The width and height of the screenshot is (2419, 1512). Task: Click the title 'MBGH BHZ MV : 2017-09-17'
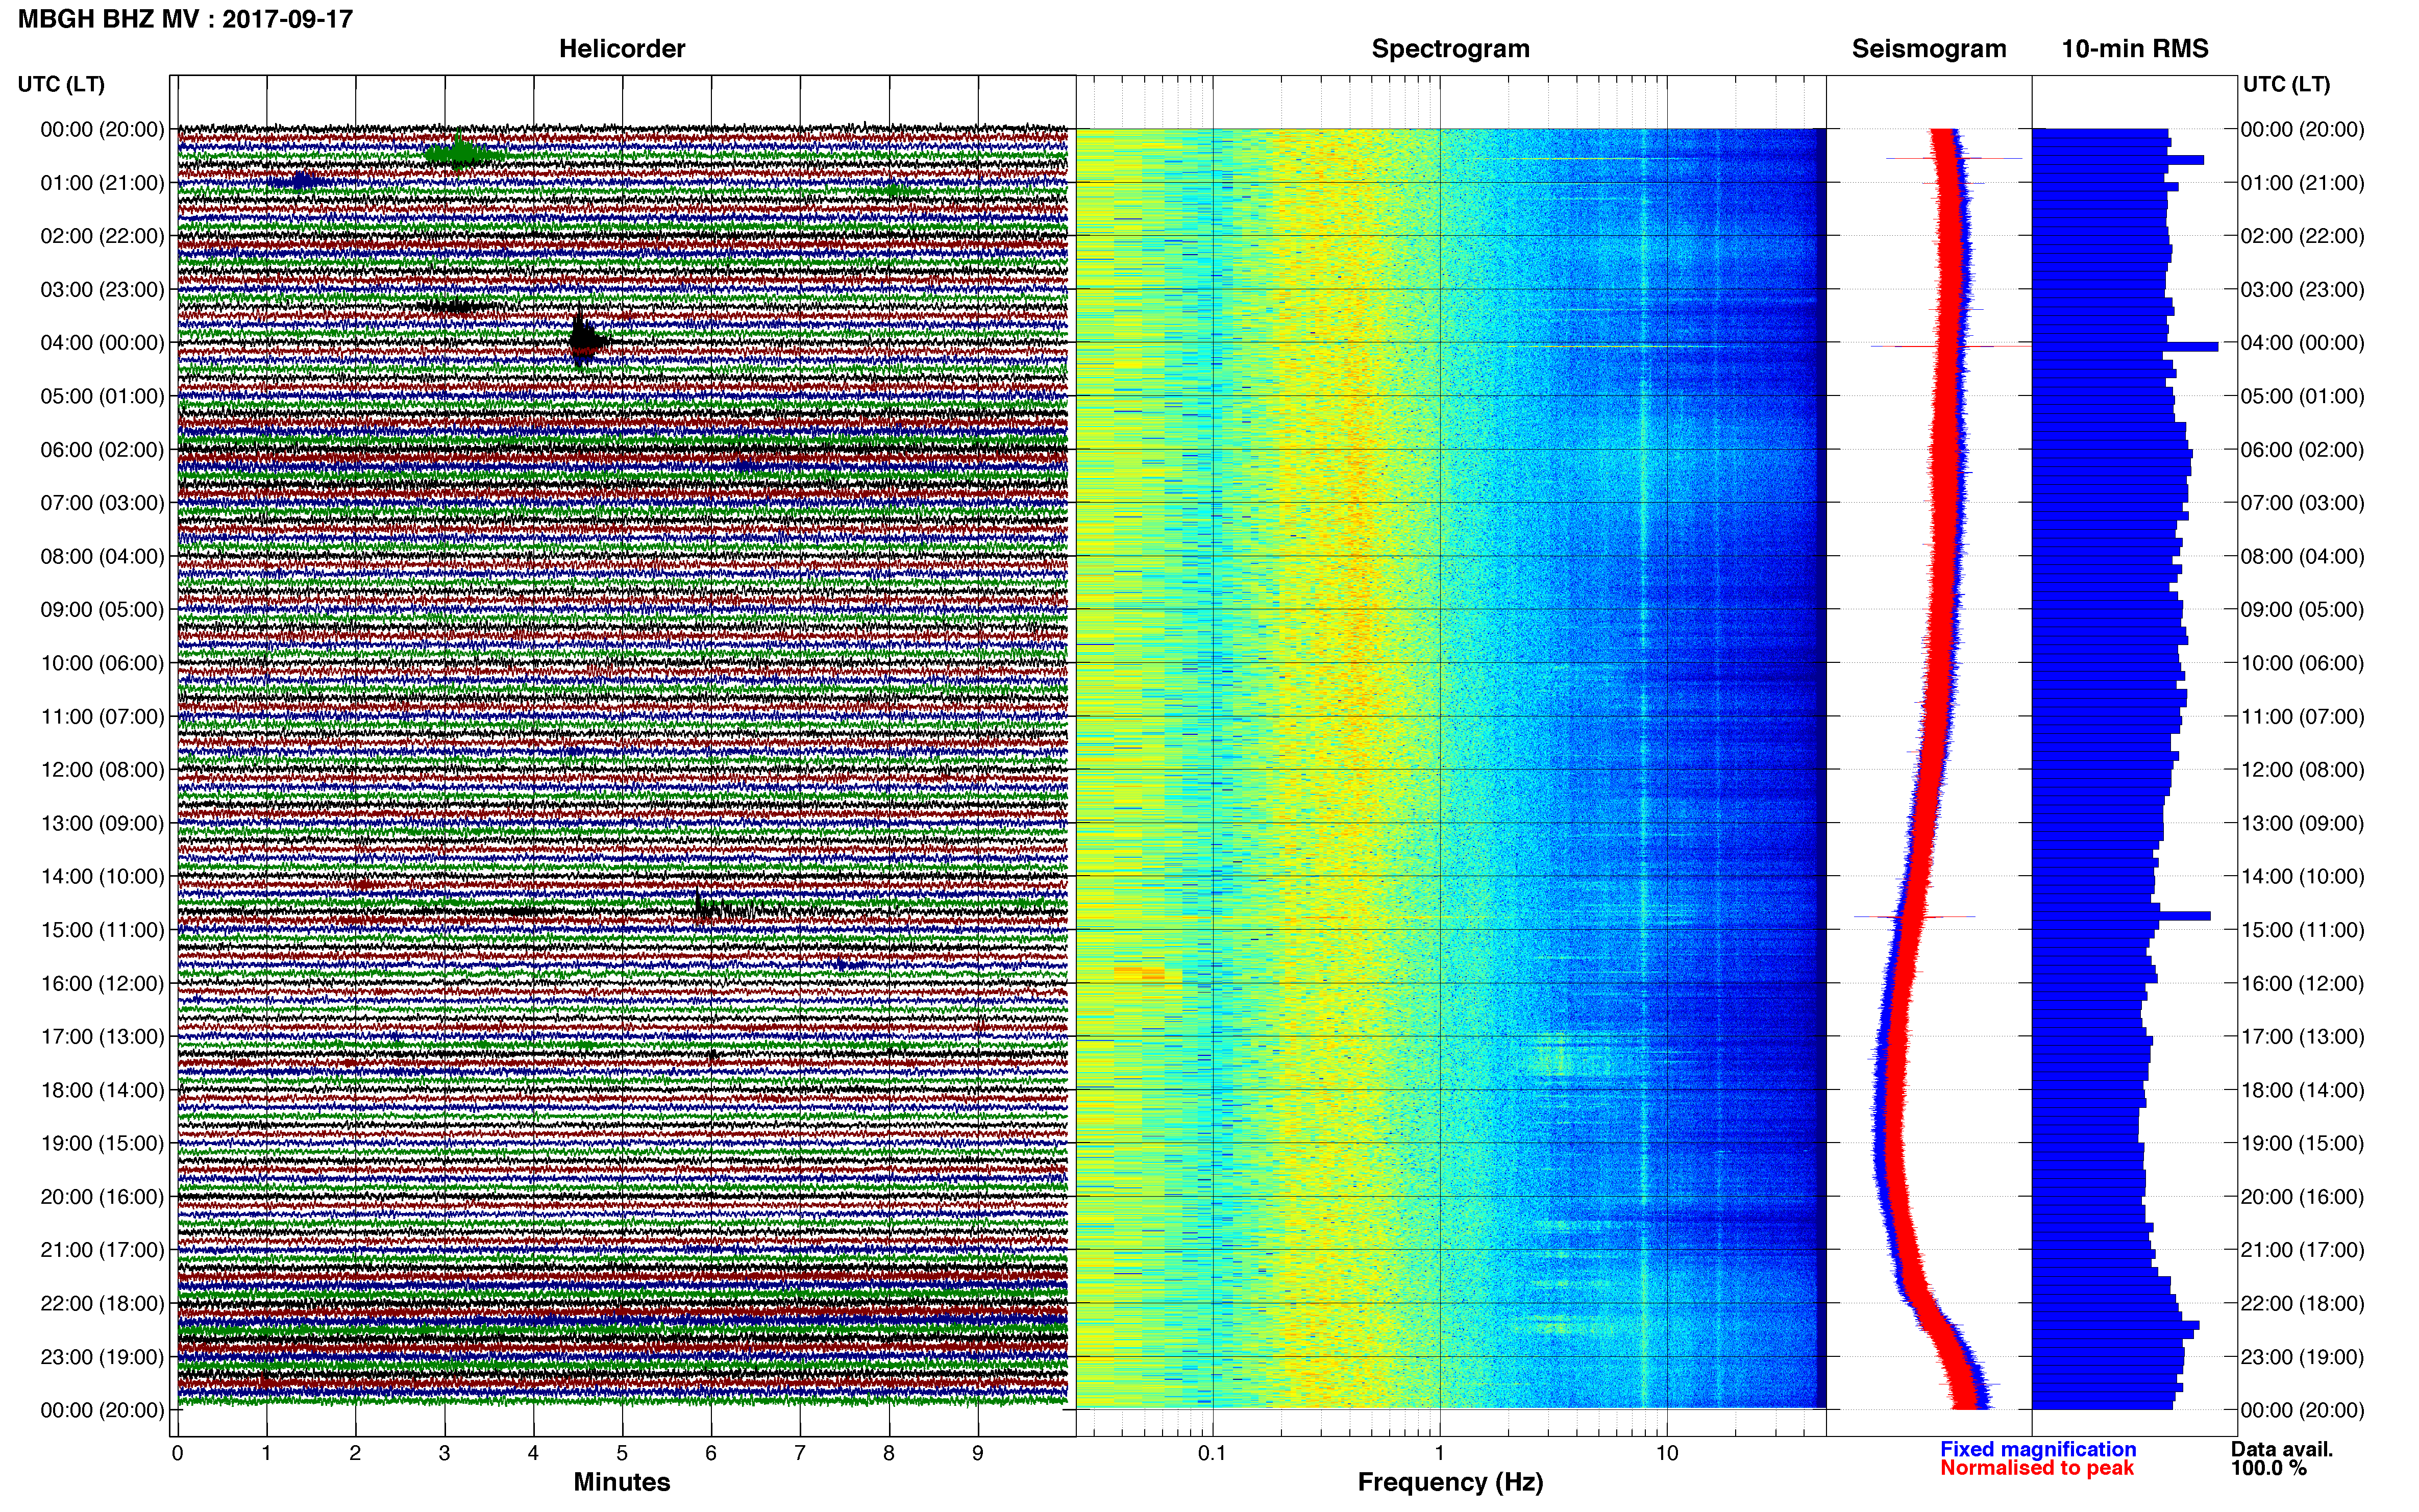click(x=185, y=19)
